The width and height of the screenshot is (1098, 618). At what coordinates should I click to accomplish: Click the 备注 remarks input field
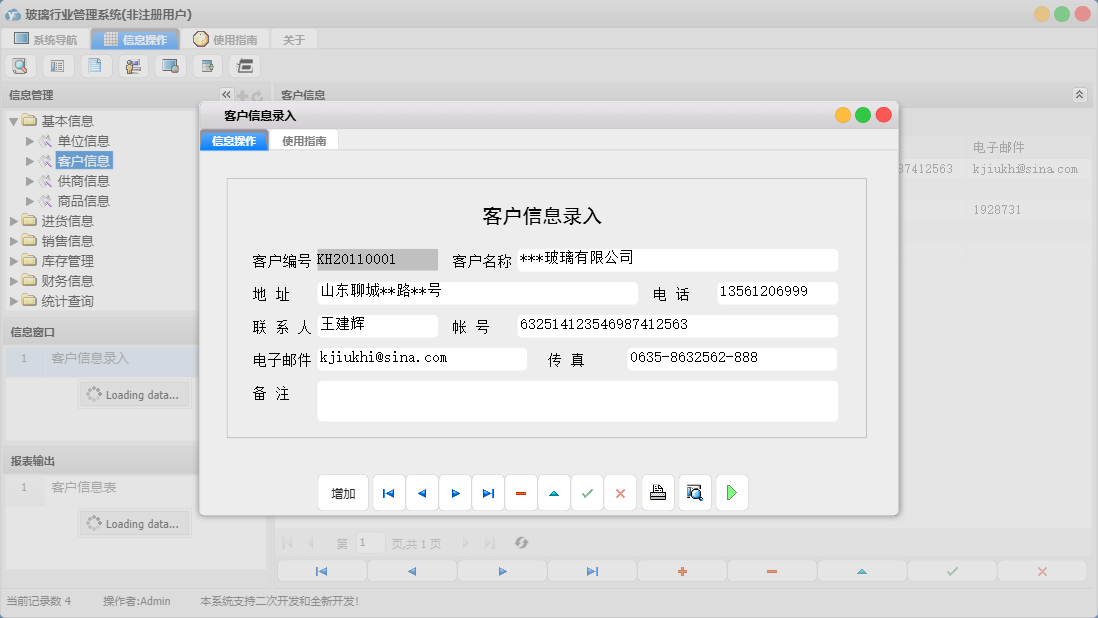pos(576,400)
